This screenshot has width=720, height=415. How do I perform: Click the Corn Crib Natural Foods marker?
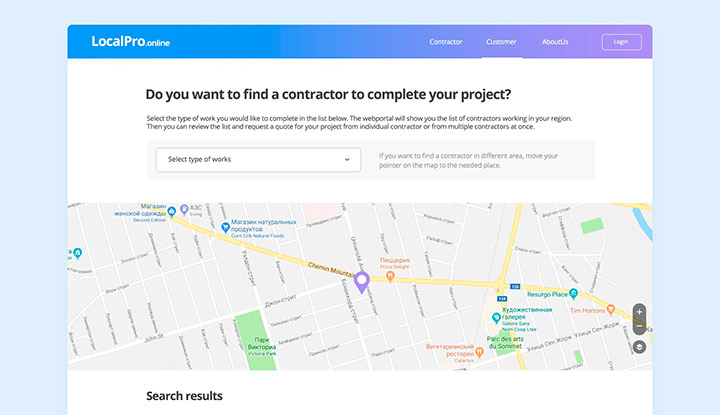pyautogui.click(x=225, y=227)
